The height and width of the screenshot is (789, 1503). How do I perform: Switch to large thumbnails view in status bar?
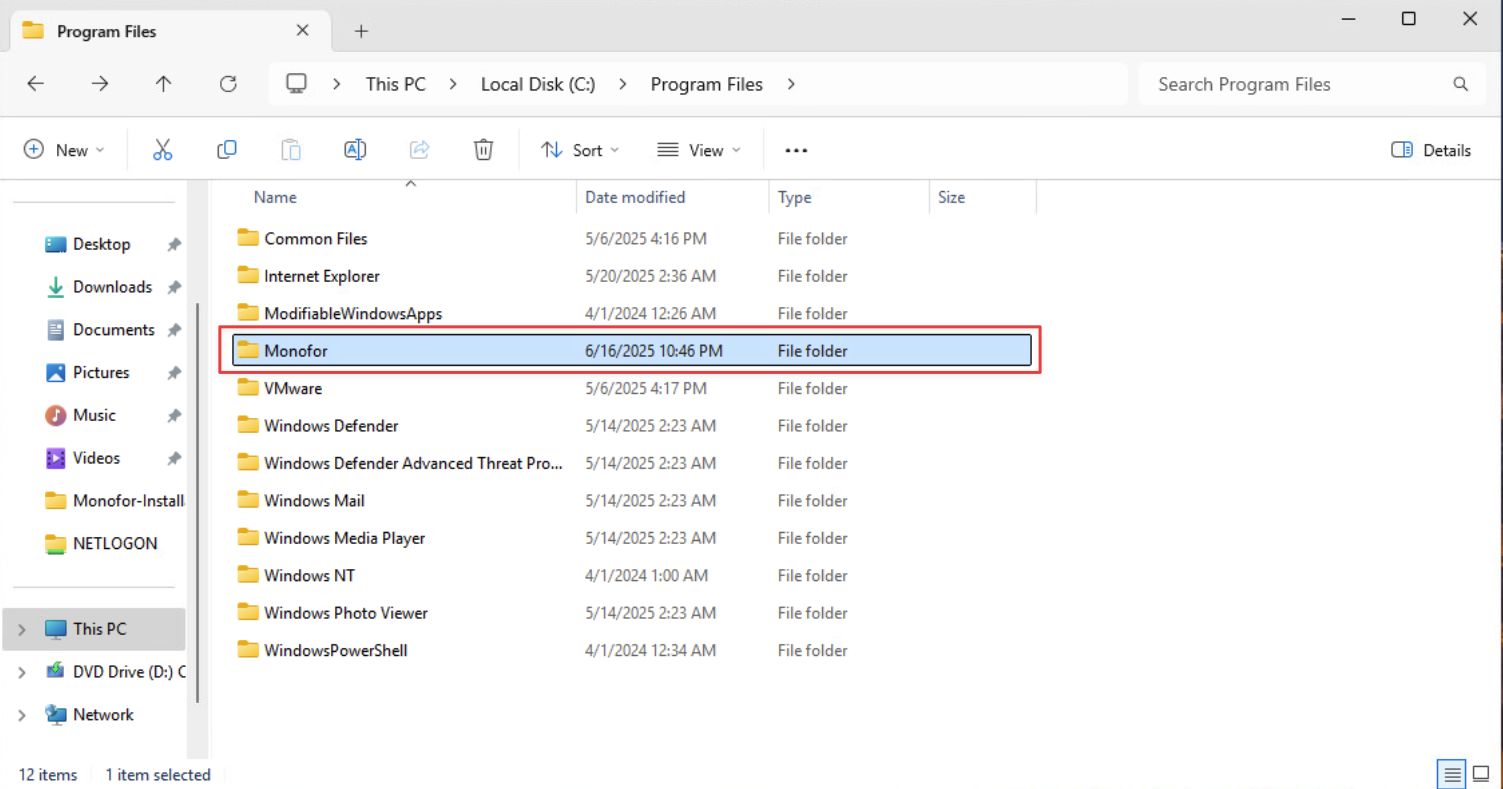(x=1481, y=774)
